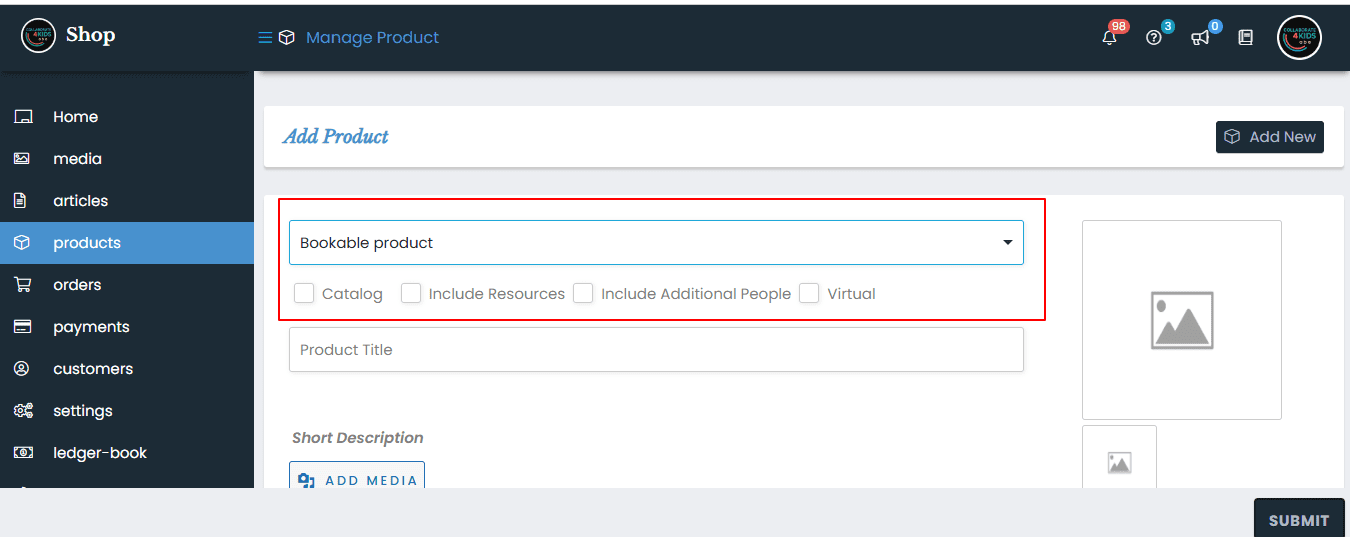
Task: Open the book icon in header
Action: [1245, 38]
